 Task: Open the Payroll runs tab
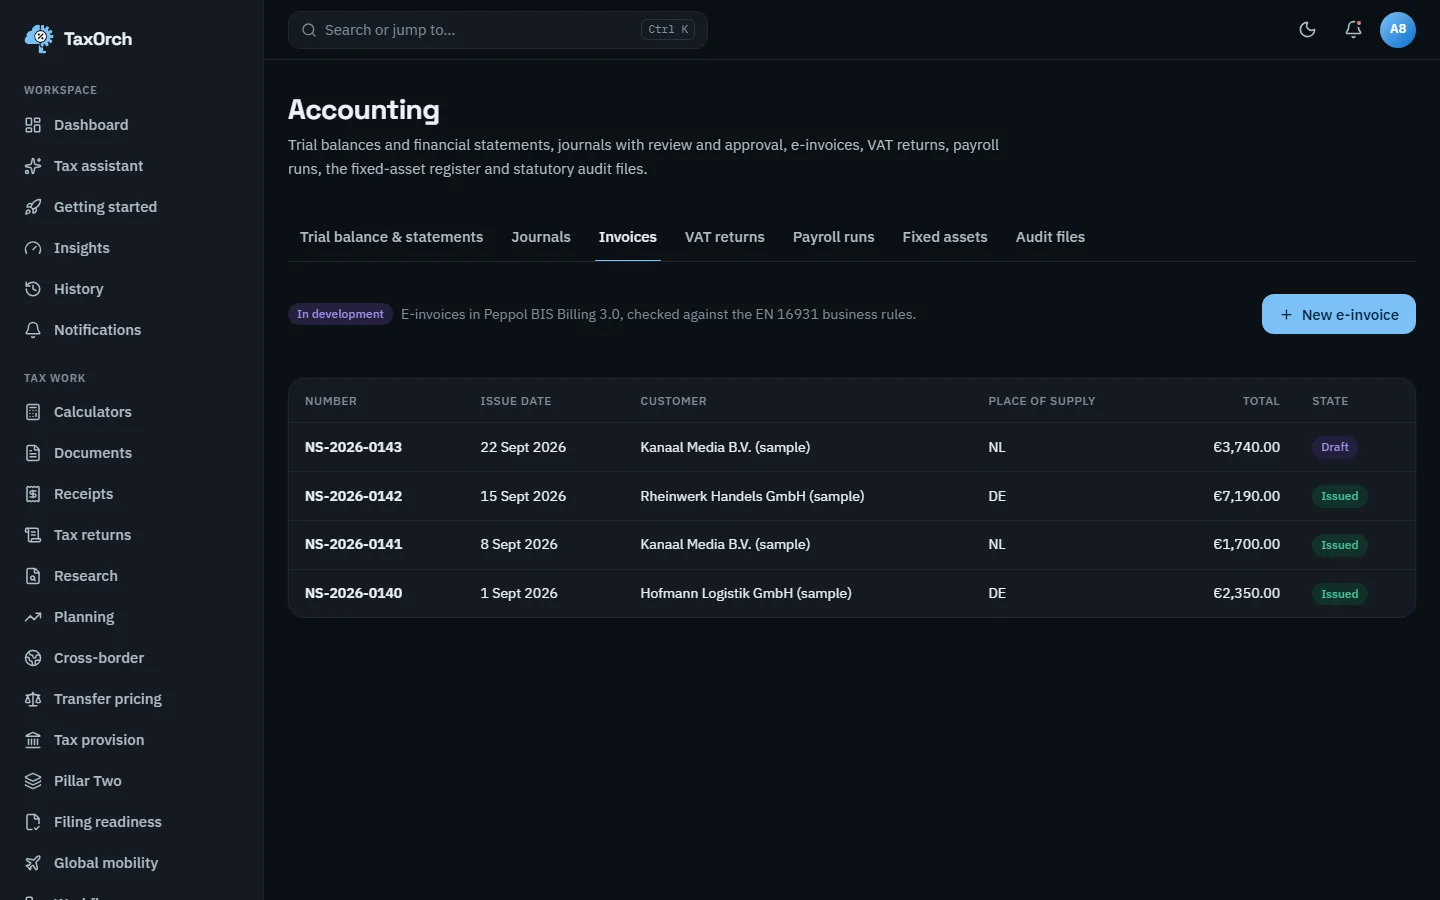834,237
